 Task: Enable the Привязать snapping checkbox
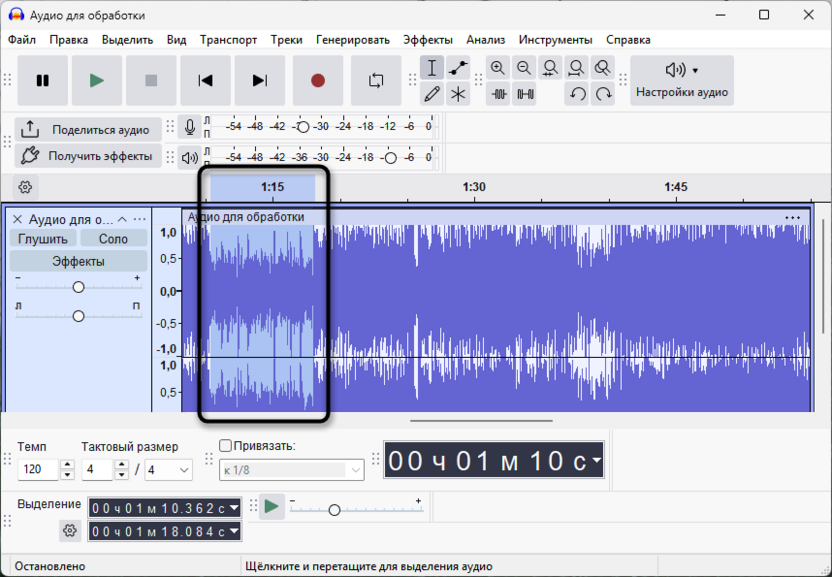pyautogui.click(x=225, y=444)
